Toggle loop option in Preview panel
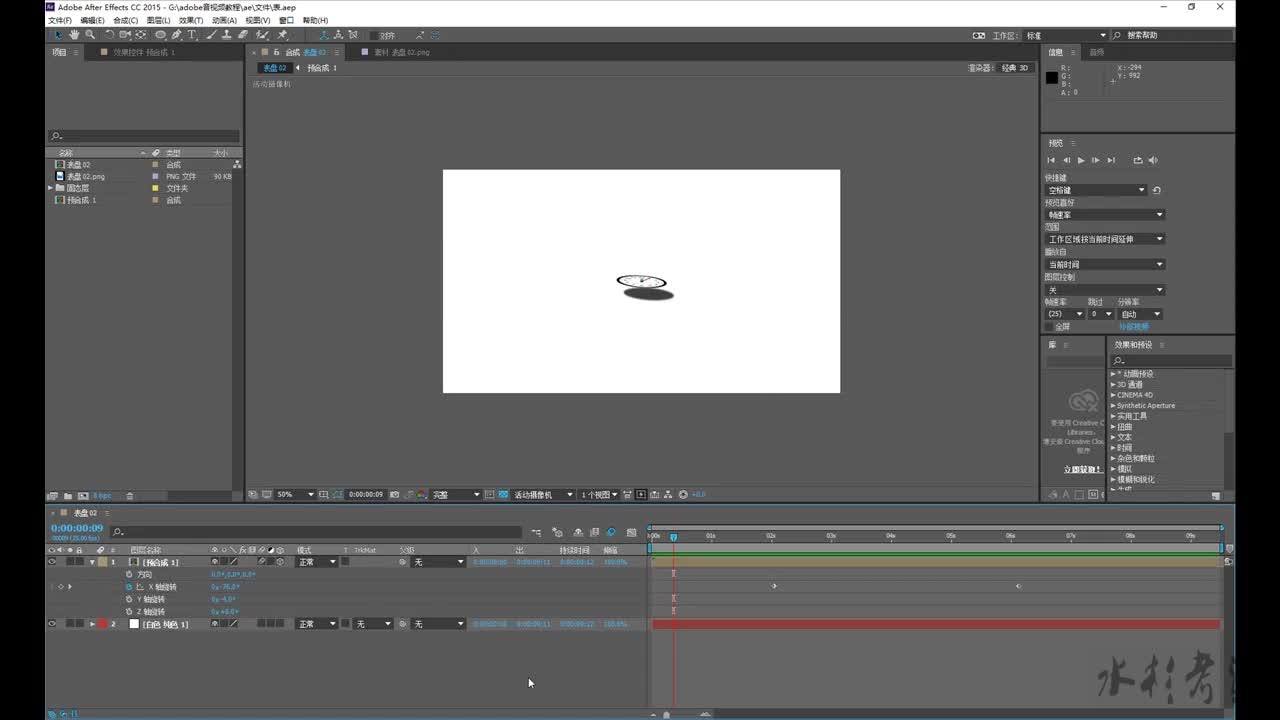The image size is (1280, 720). 1138,160
